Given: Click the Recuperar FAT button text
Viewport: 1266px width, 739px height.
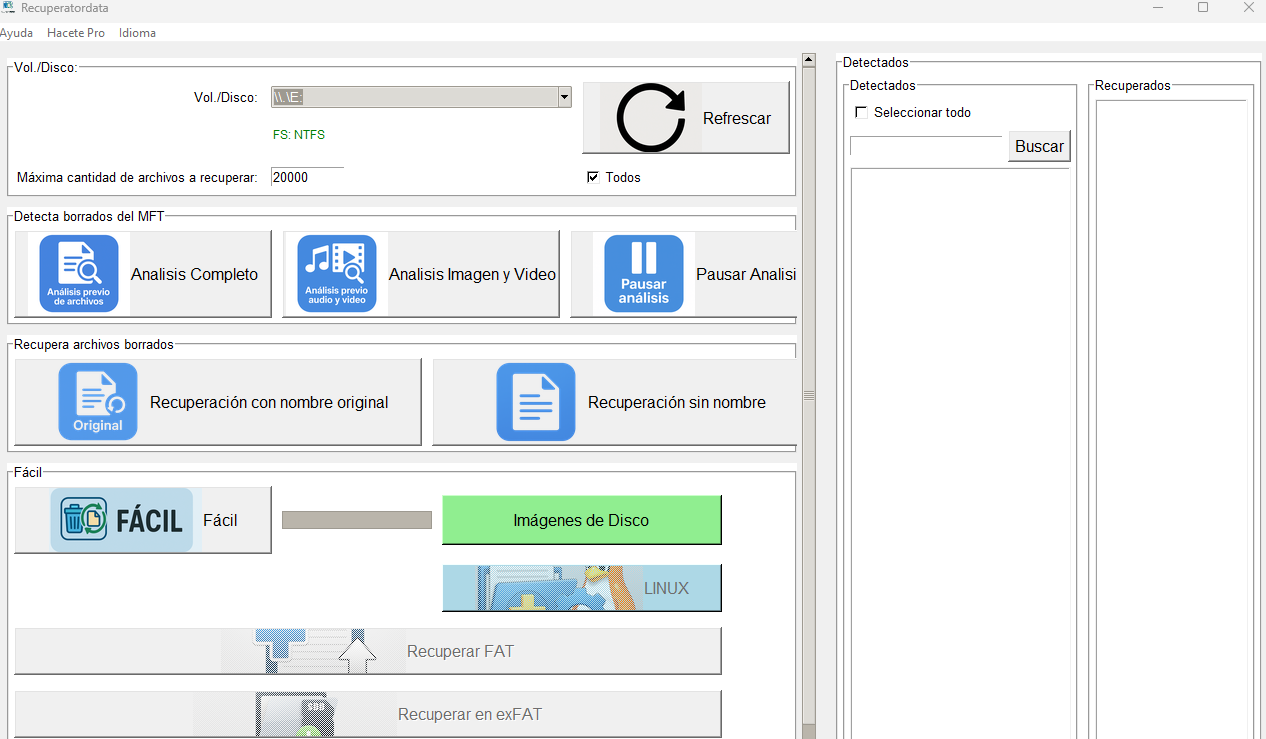Looking at the screenshot, I should [x=460, y=651].
